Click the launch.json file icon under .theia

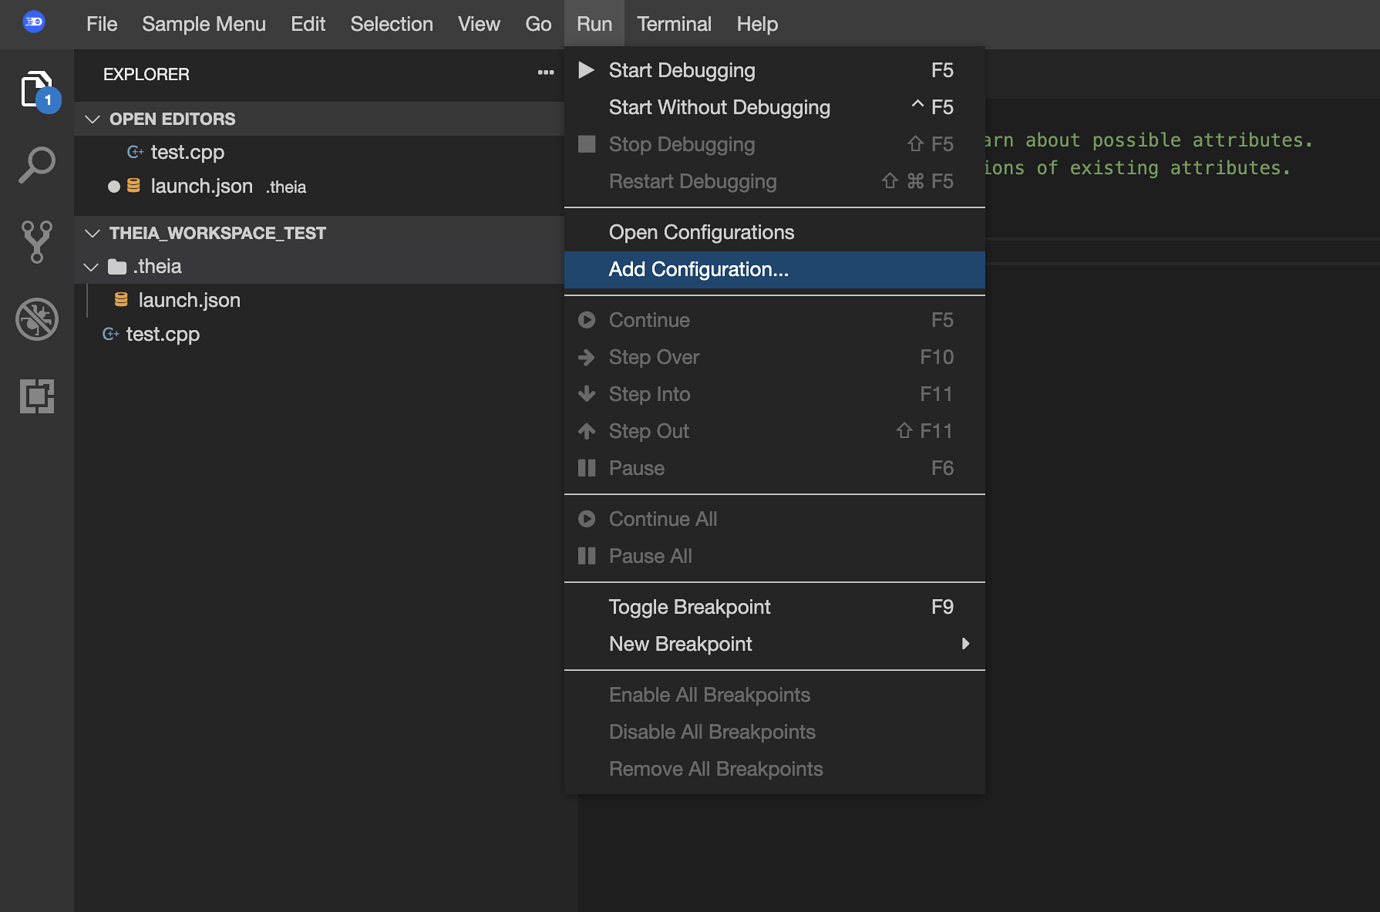click(121, 299)
